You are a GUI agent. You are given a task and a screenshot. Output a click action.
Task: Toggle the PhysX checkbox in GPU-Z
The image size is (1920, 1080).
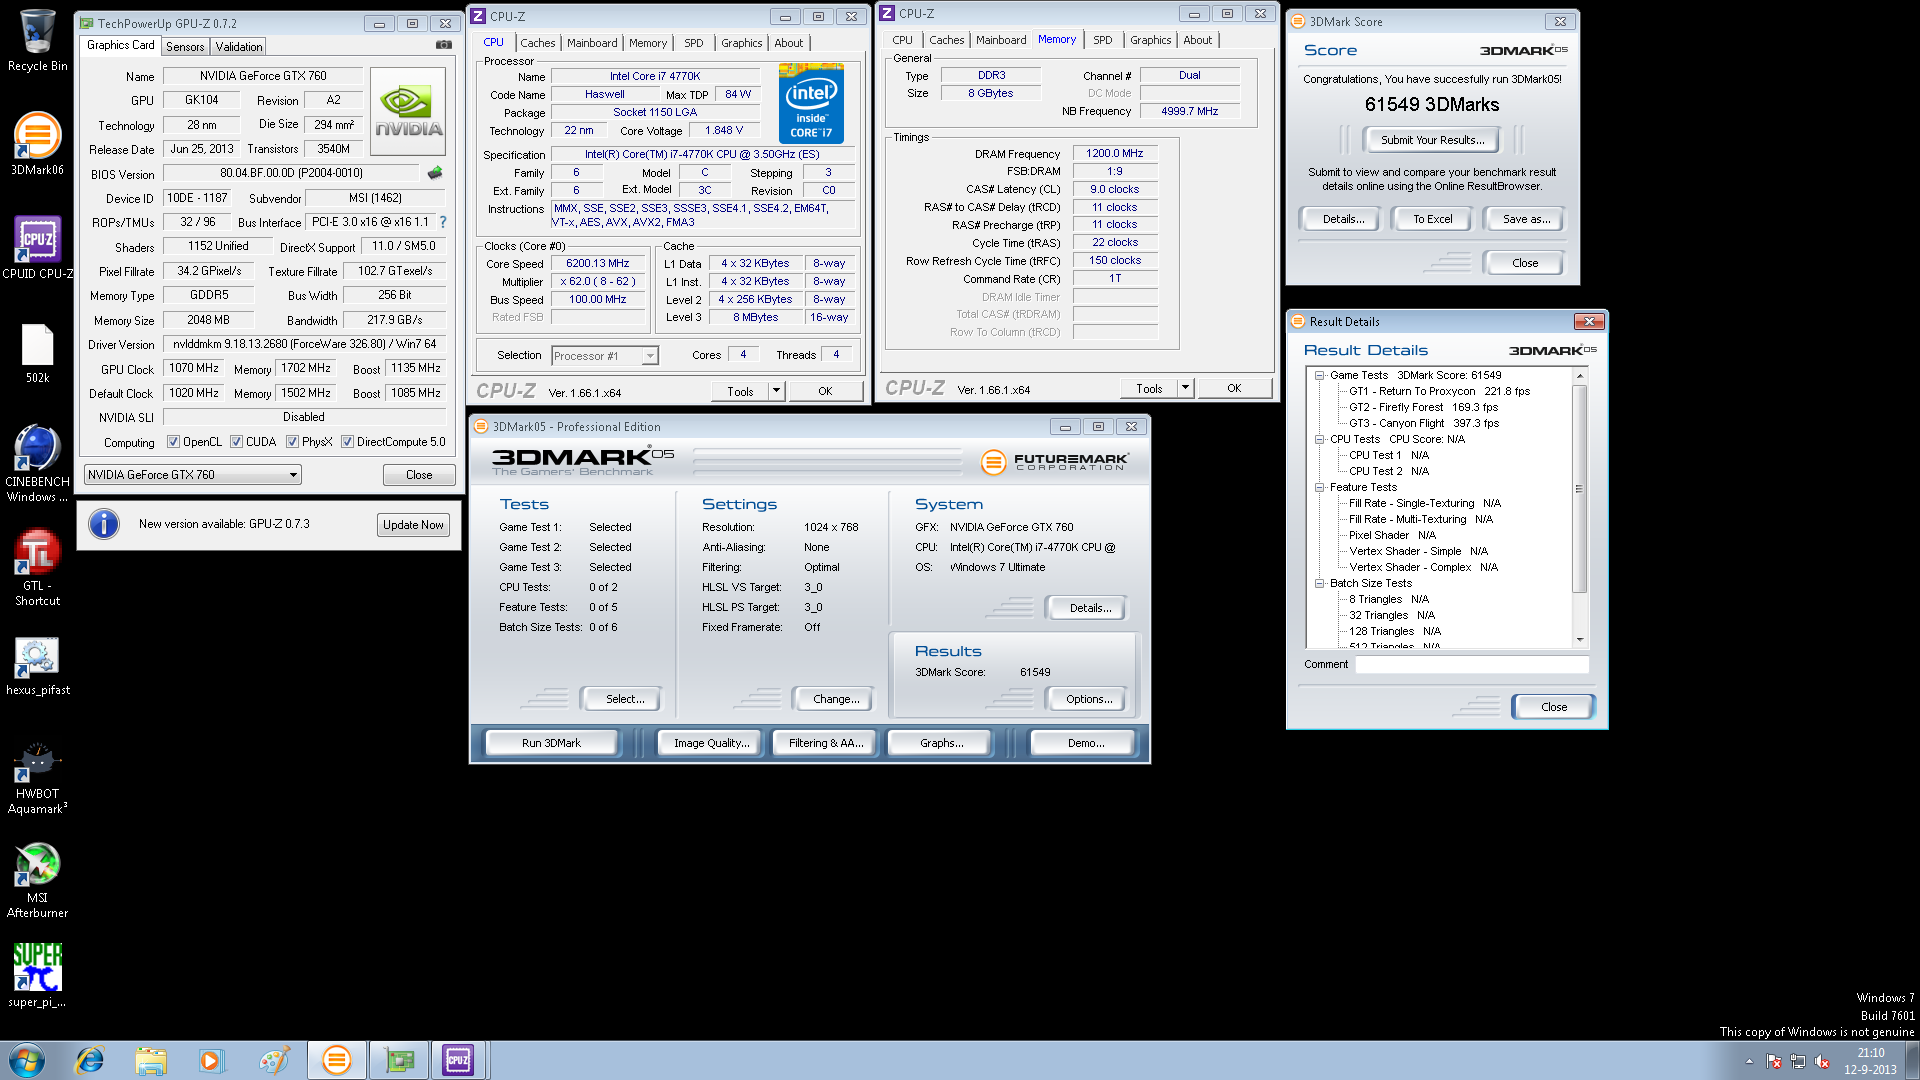[x=292, y=442]
